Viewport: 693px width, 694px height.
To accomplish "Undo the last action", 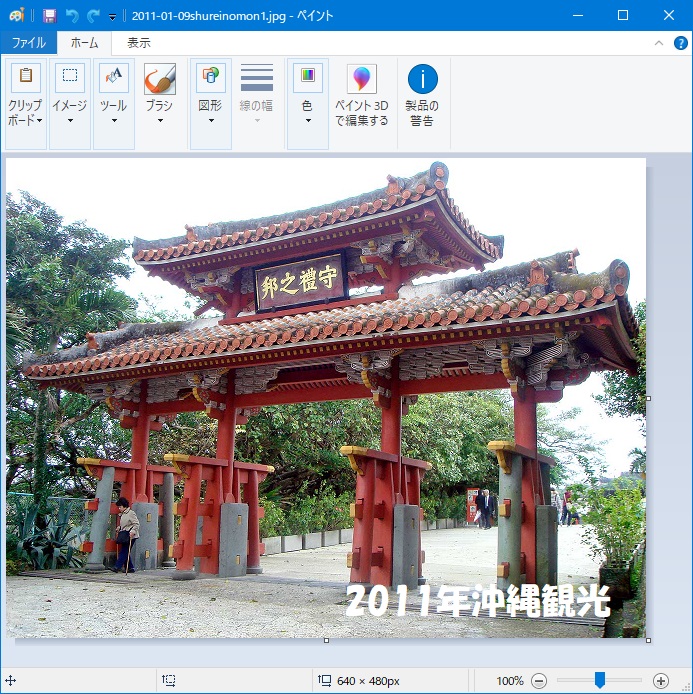I will pyautogui.click(x=72, y=16).
